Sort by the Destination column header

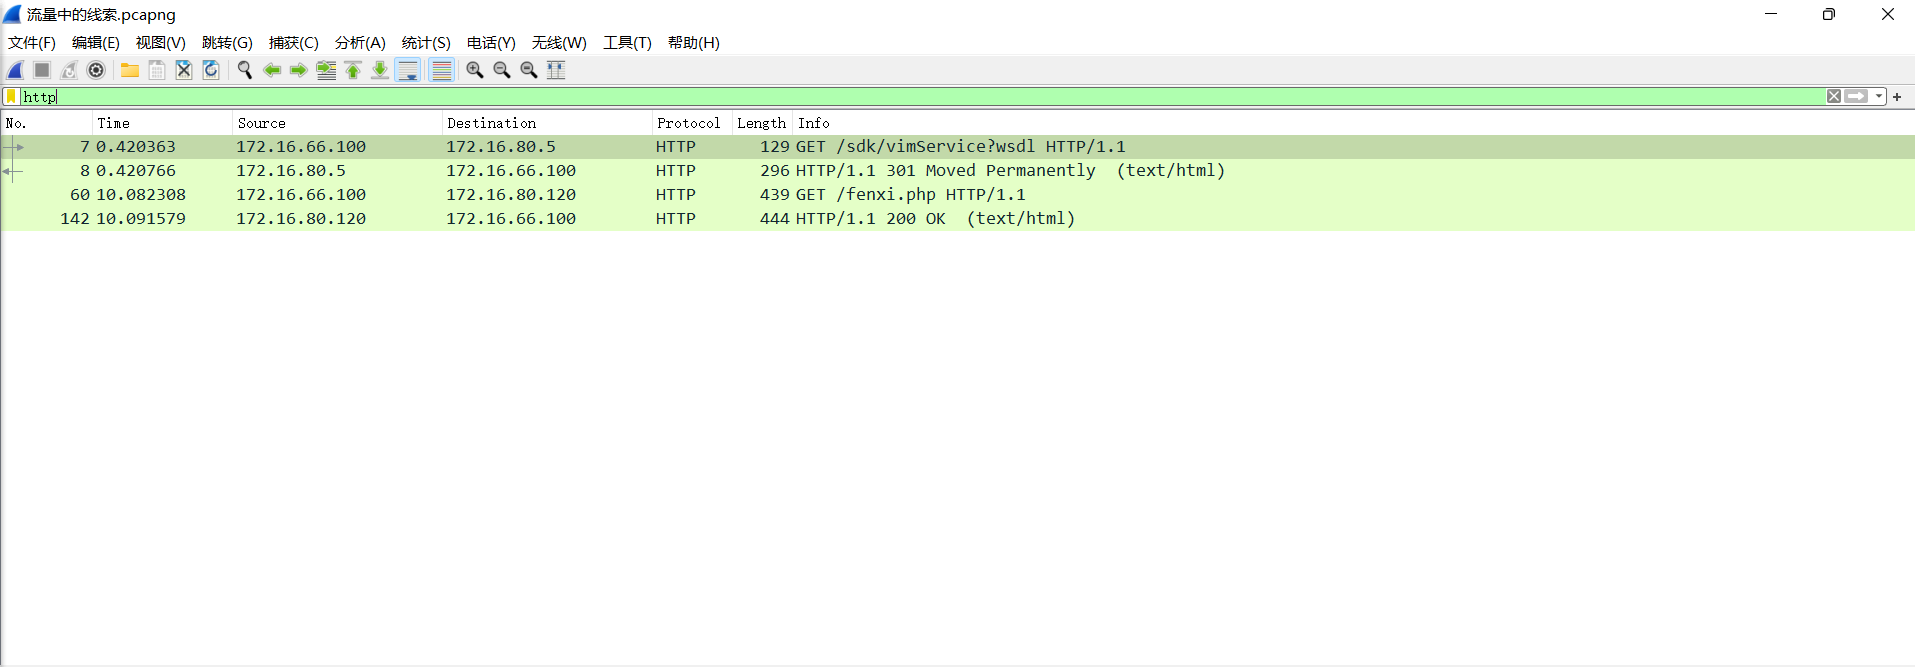tap(548, 123)
